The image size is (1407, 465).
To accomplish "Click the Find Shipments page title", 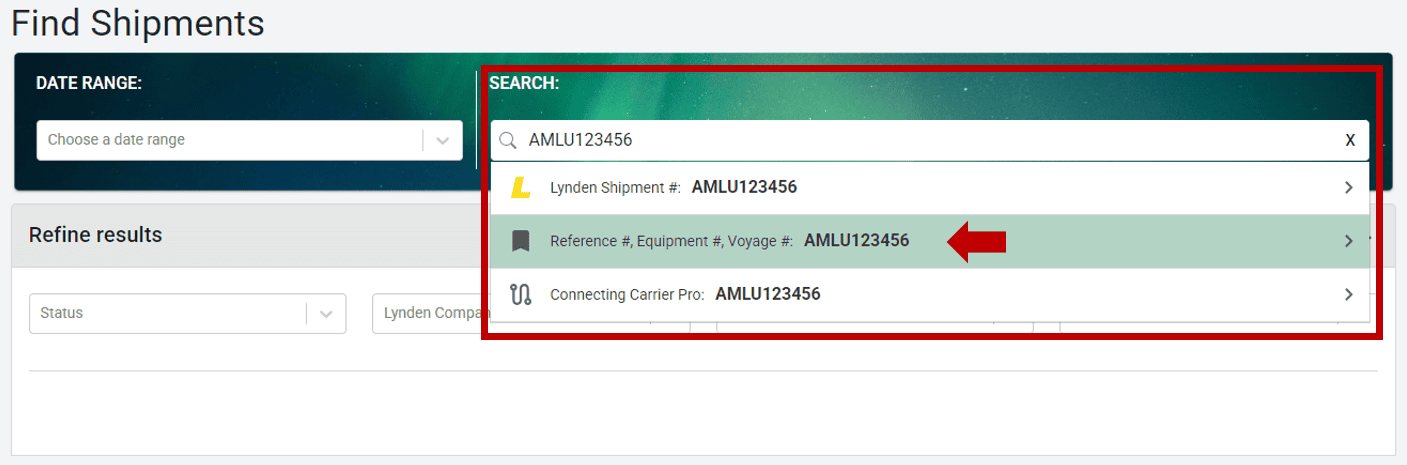I will [138, 23].
